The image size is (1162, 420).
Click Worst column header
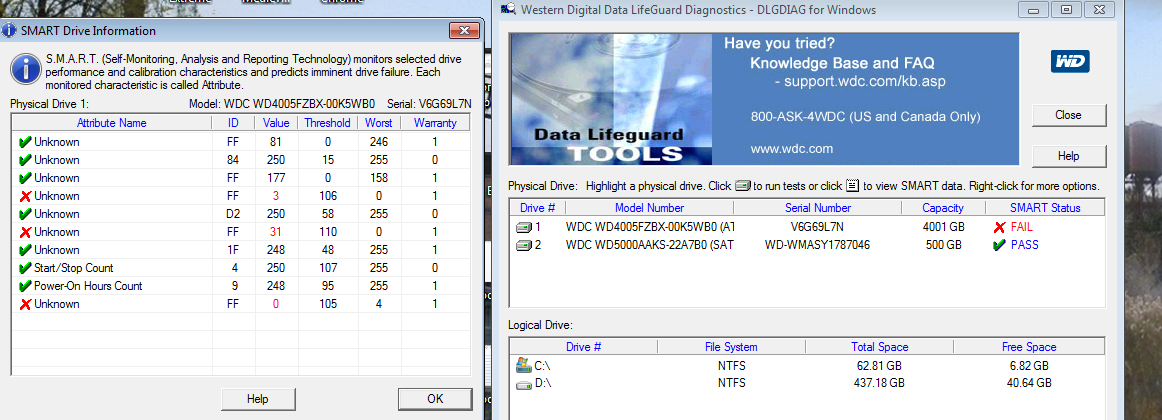click(x=379, y=123)
